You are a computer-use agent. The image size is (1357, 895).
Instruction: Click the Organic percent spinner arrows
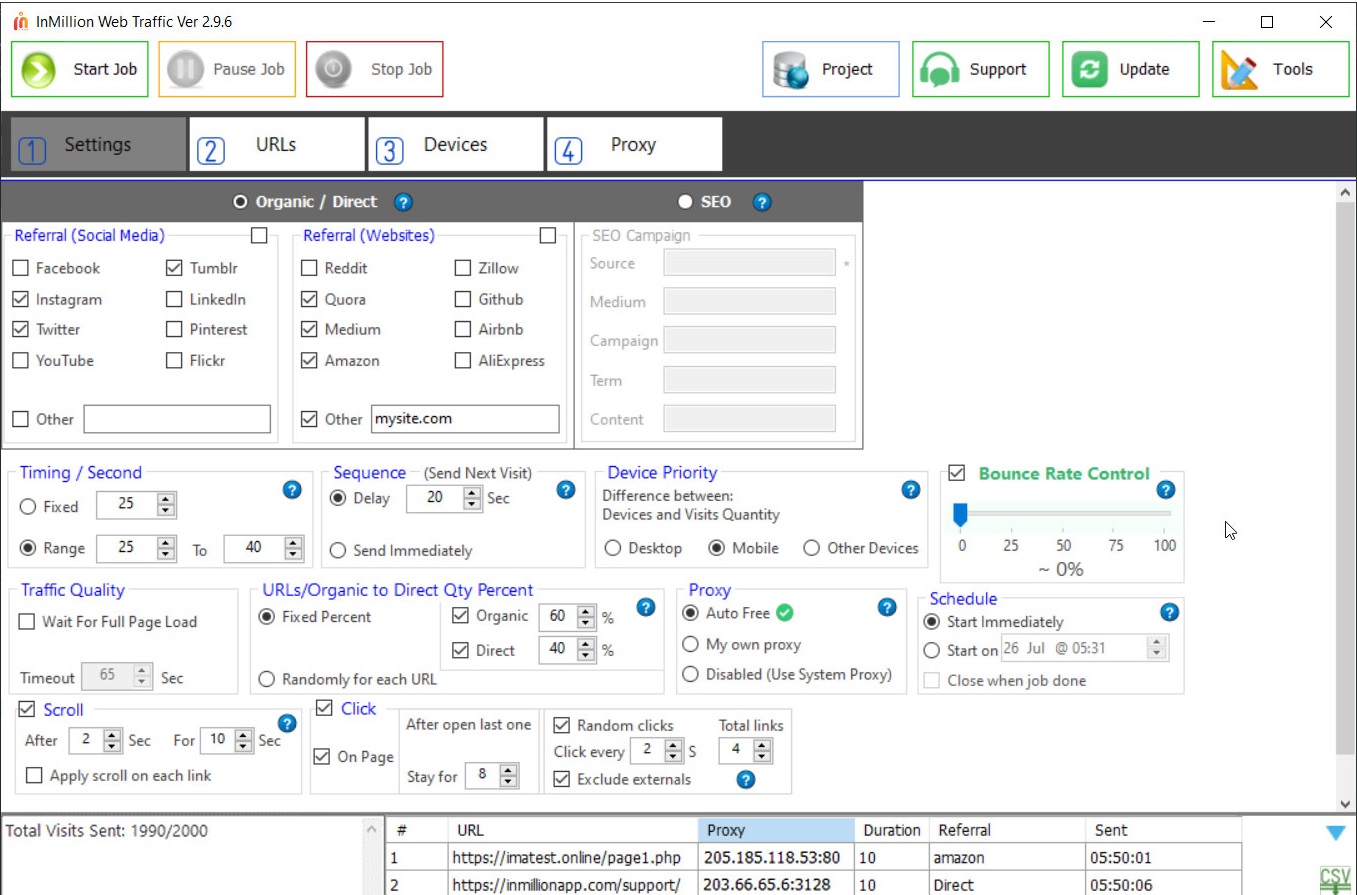(586, 617)
